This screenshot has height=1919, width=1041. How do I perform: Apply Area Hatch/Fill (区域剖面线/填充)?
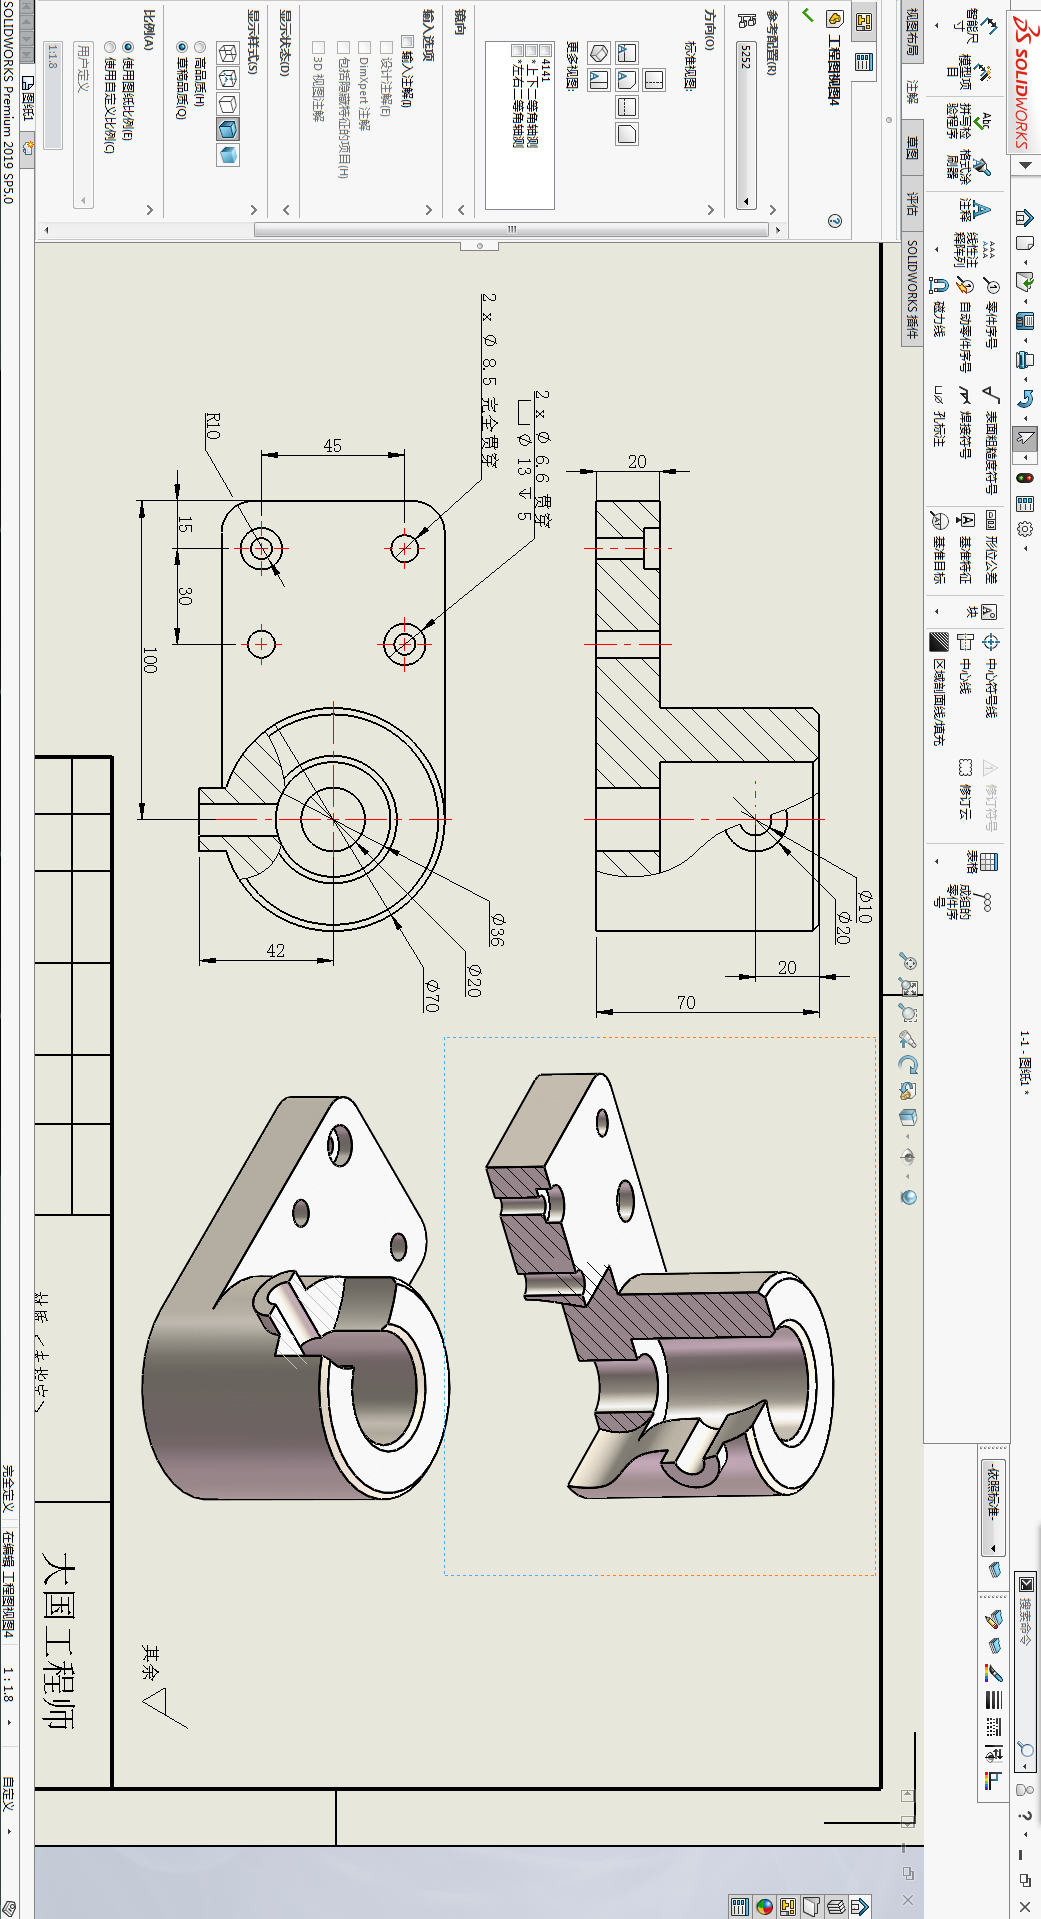coord(939,688)
